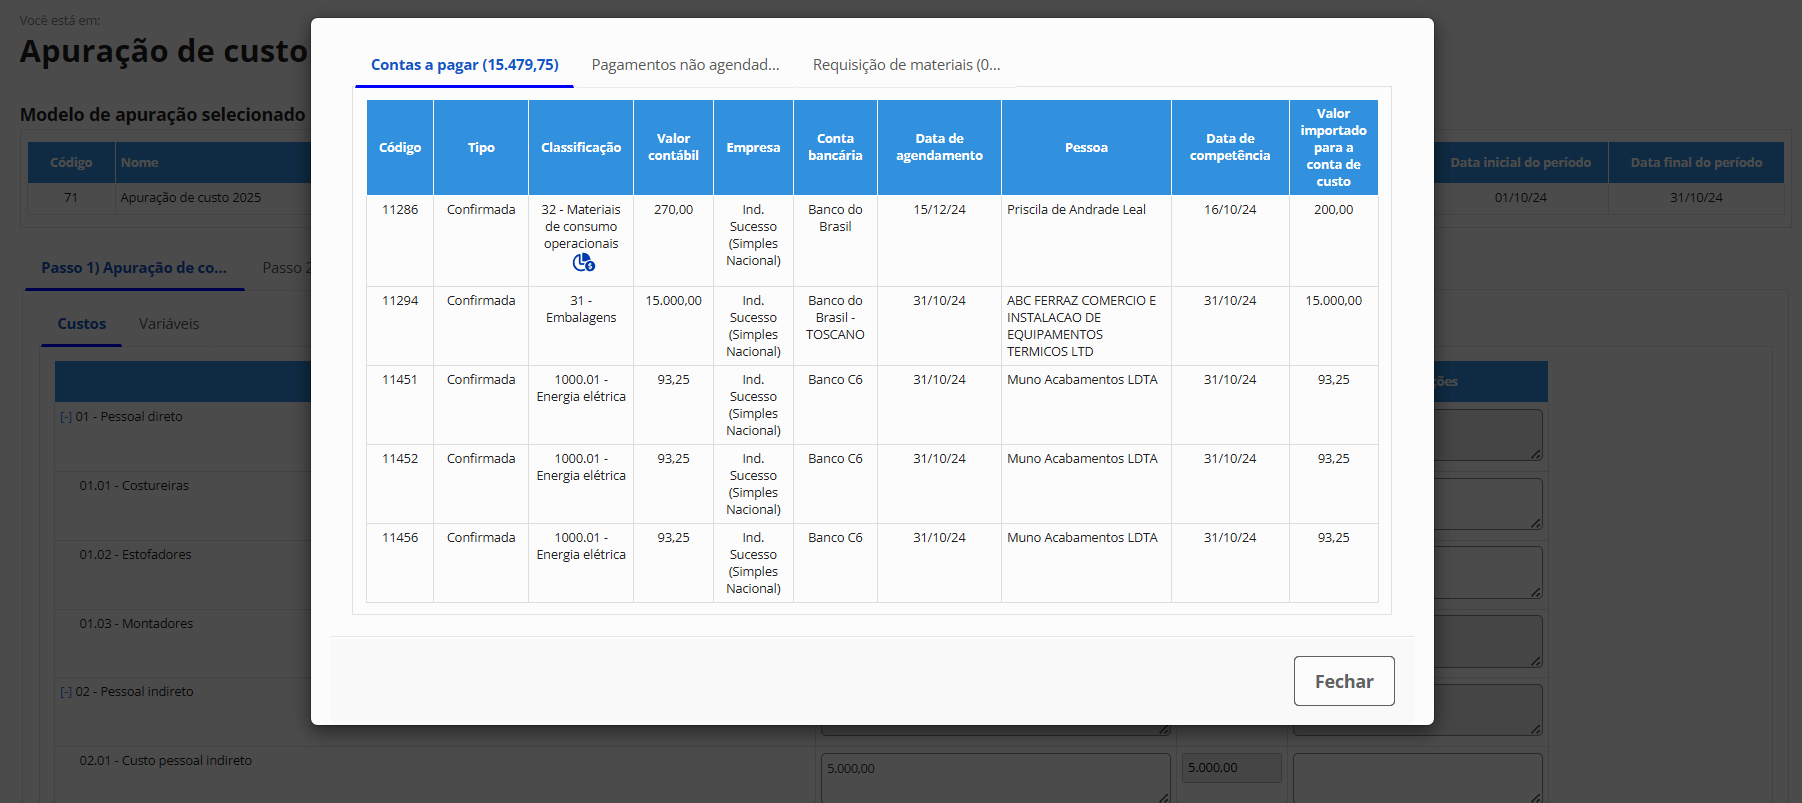Select the 01.02 - Estofadores tree item
Image resolution: width=1802 pixels, height=803 pixels.
click(135, 555)
